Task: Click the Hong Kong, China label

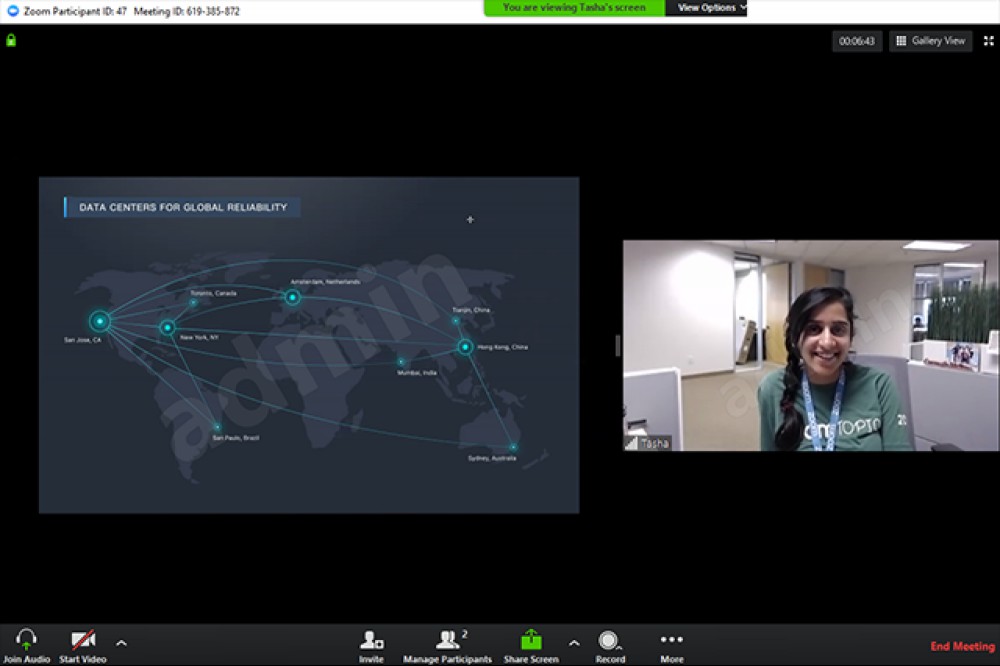Action: [503, 347]
